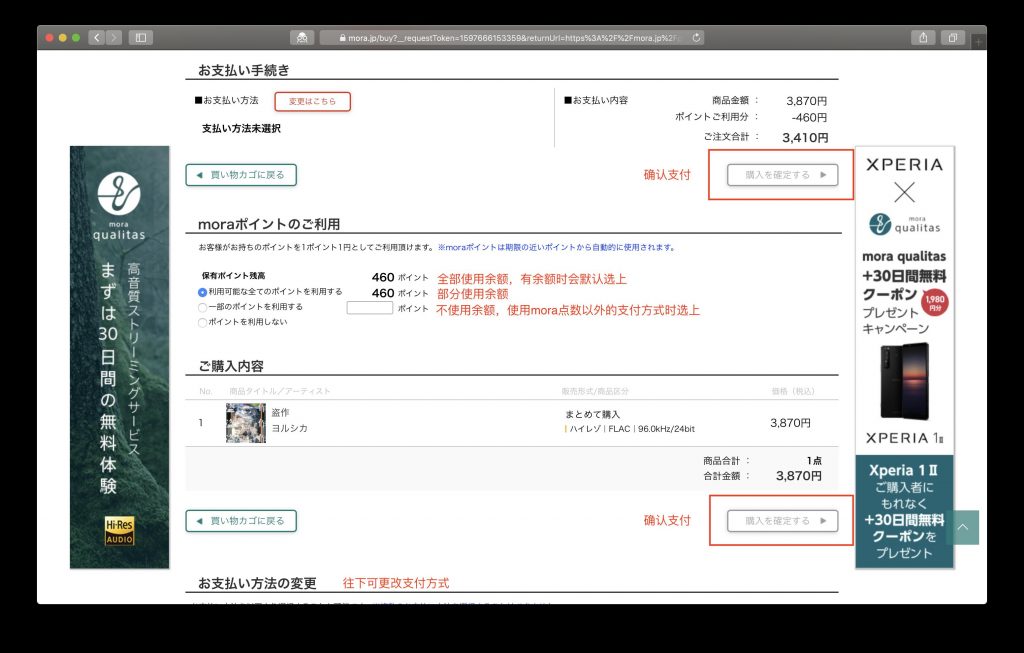
Task: Click the Xperia 1 II phone image
Action: tap(904, 381)
